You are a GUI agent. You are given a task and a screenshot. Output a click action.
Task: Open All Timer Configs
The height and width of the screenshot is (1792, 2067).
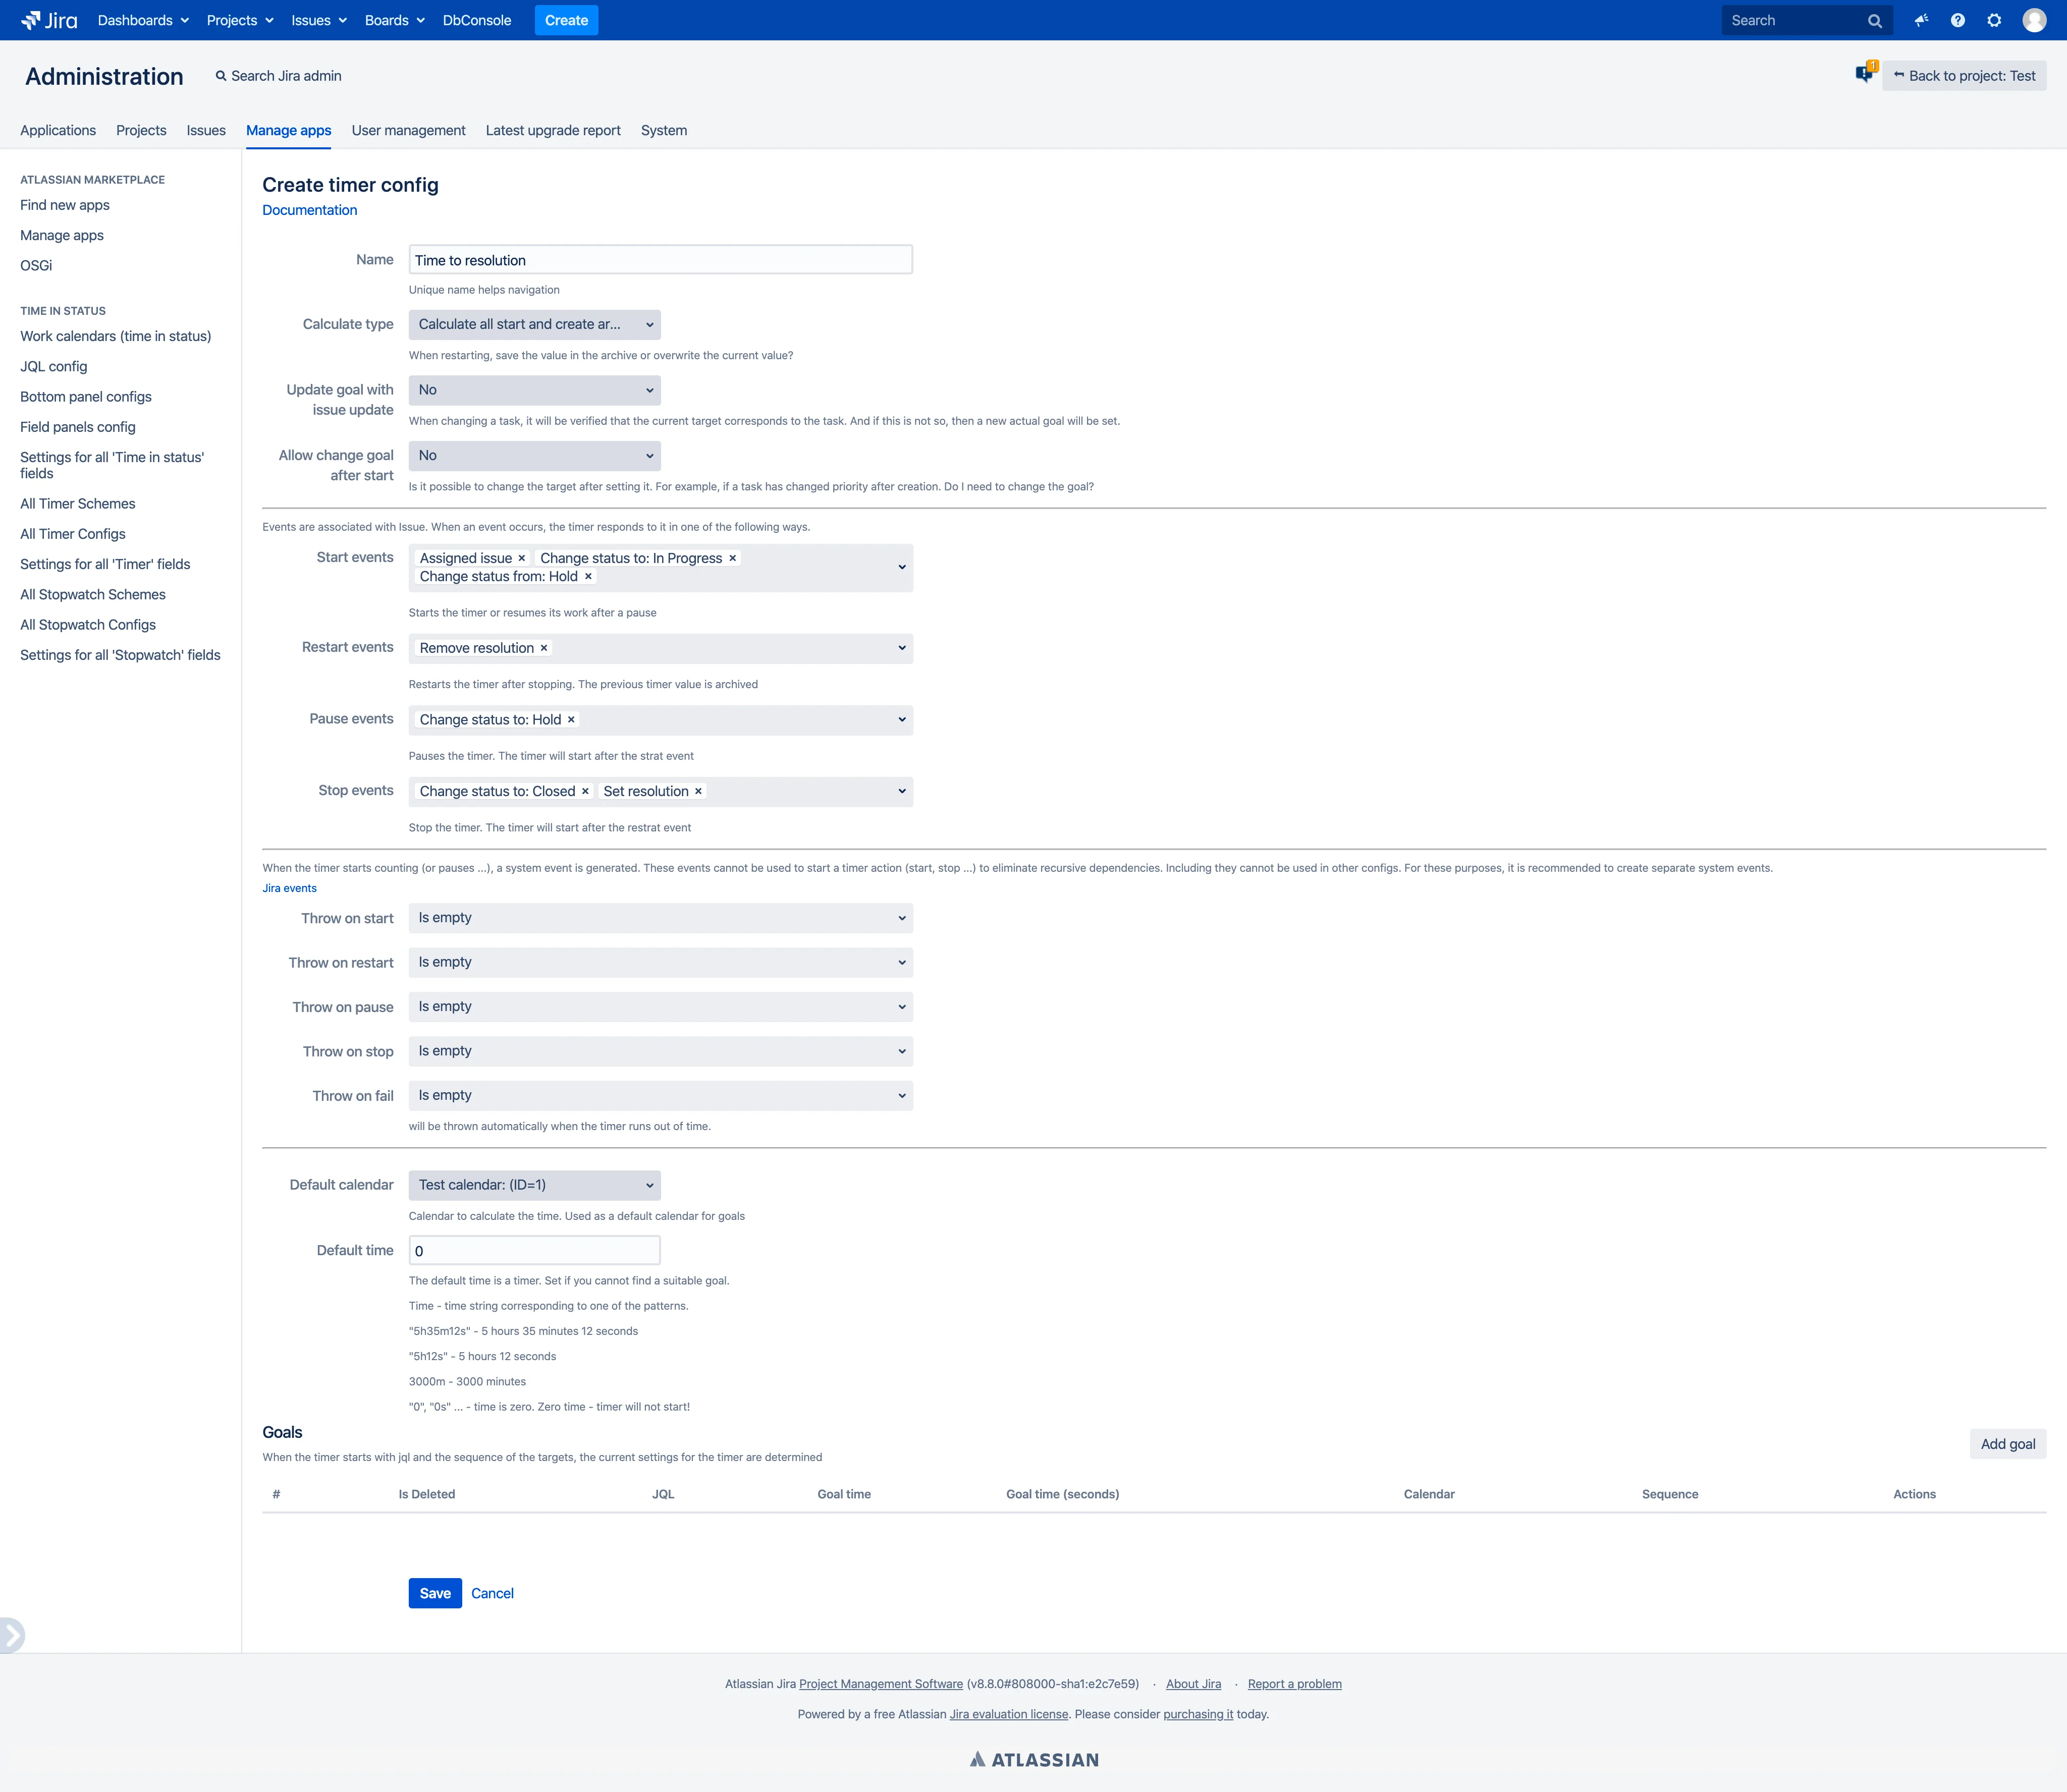click(73, 534)
